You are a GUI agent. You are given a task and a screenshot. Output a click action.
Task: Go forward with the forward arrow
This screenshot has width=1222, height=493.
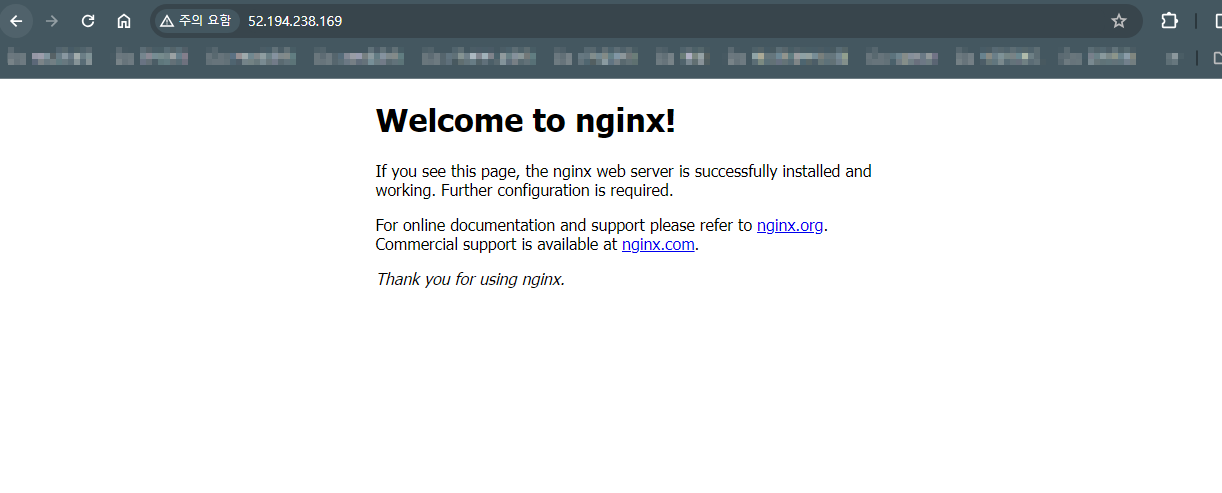(53, 21)
